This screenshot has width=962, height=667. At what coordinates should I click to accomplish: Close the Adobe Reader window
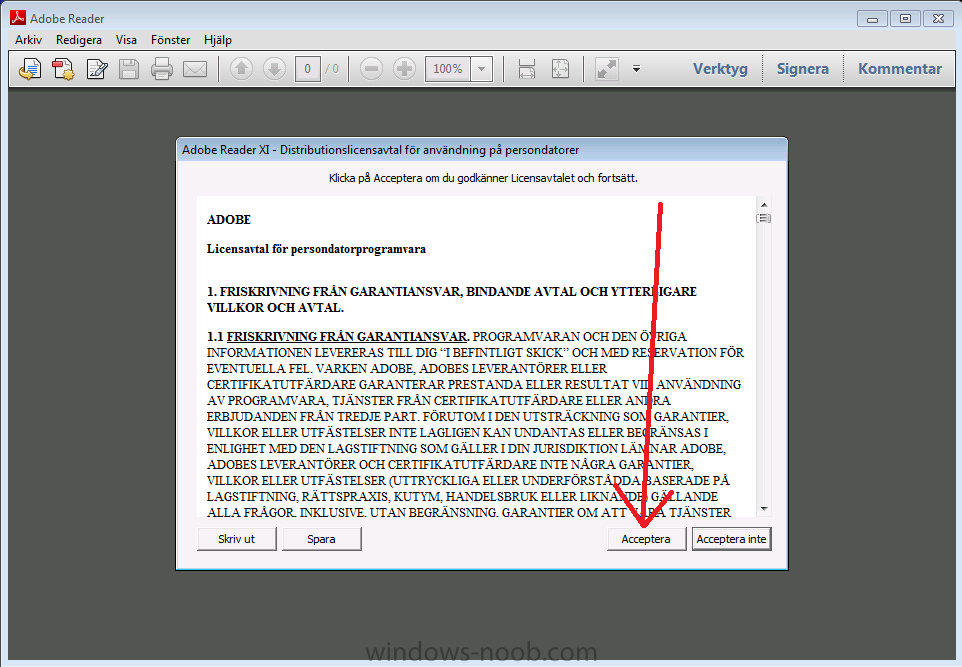938,19
